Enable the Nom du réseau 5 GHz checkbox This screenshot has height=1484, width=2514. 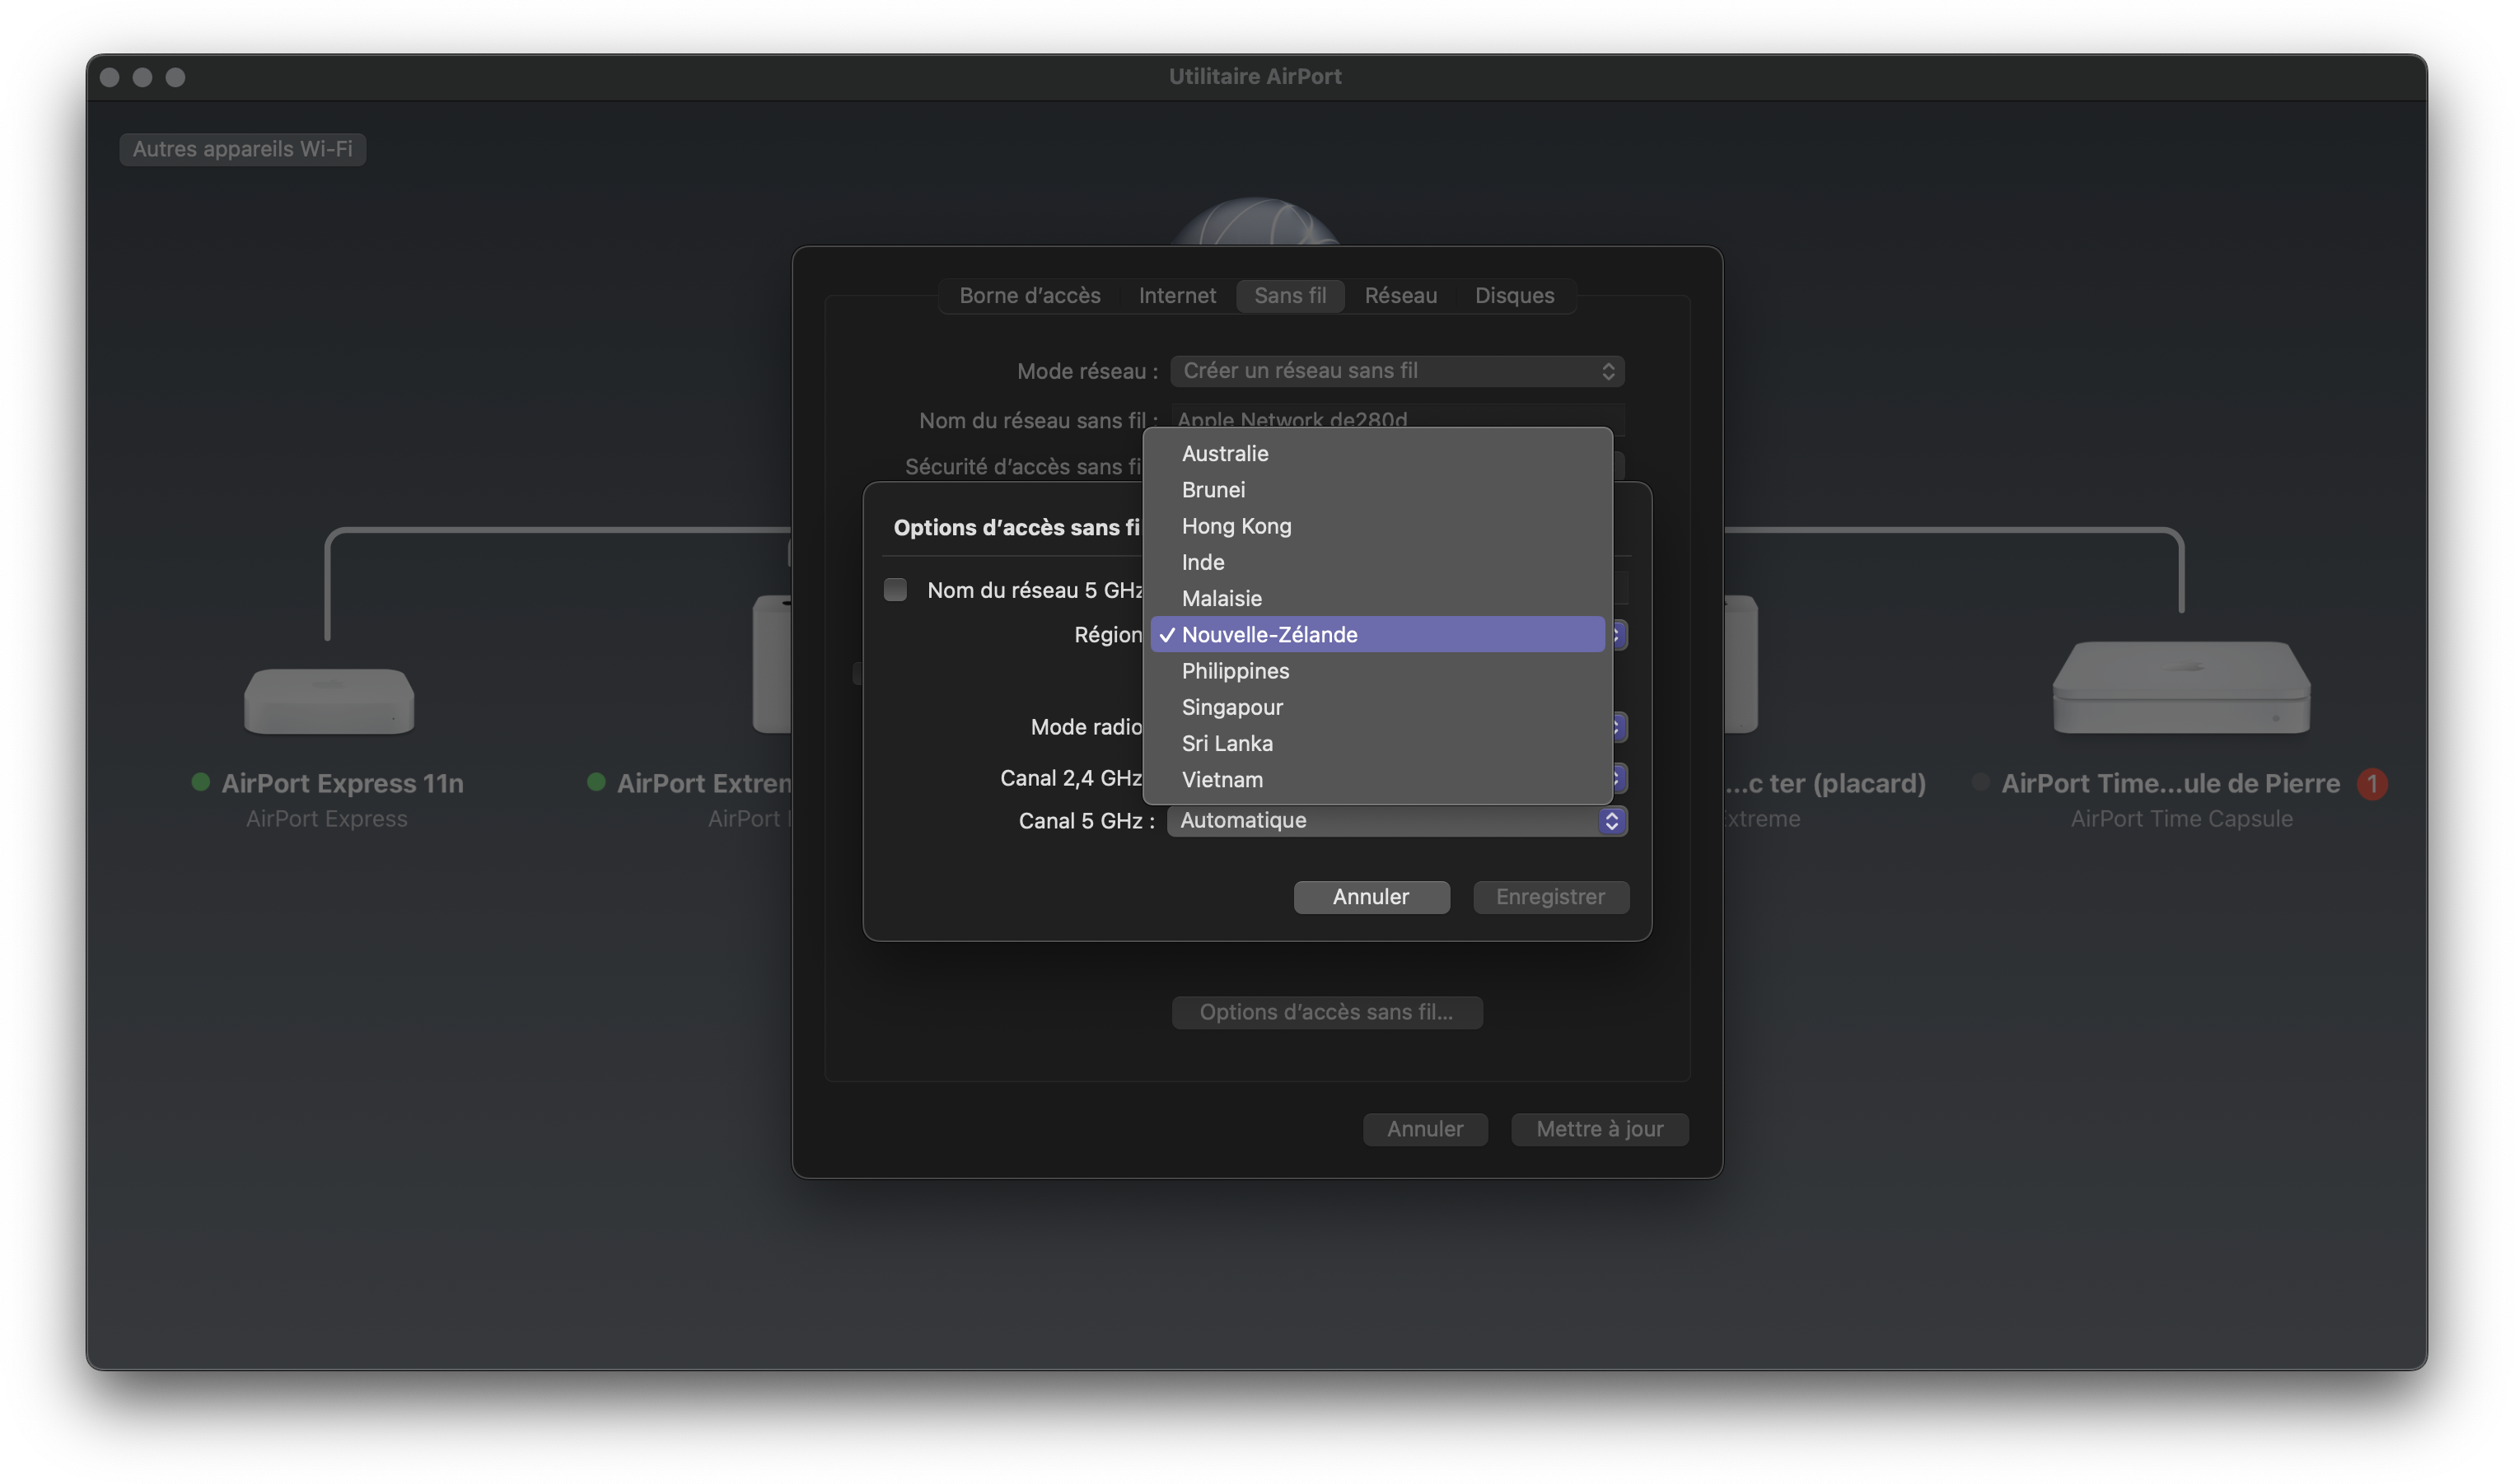(x=895, y=590)
